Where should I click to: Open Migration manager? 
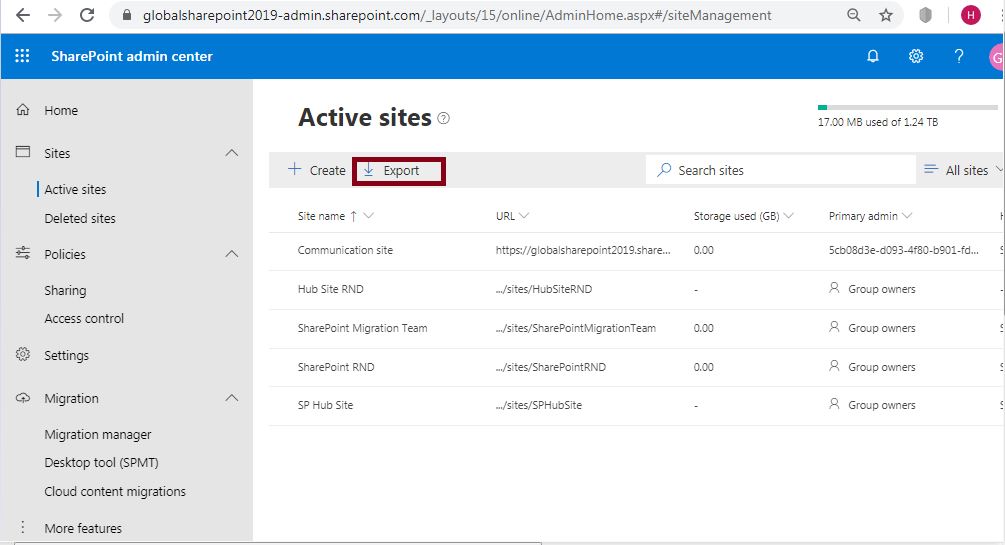pos(98,434)
